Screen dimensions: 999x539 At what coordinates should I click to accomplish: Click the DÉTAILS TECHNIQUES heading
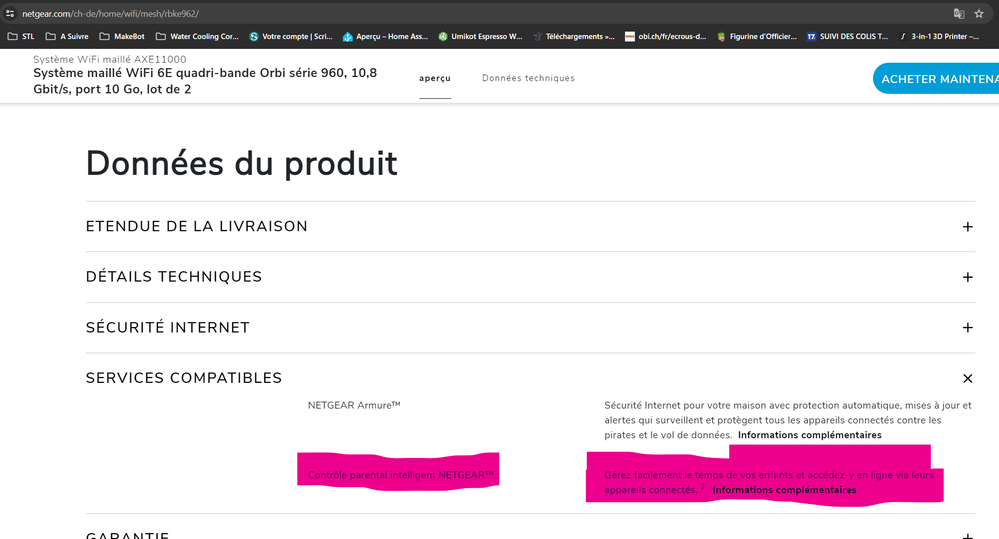tap(174, 277)
